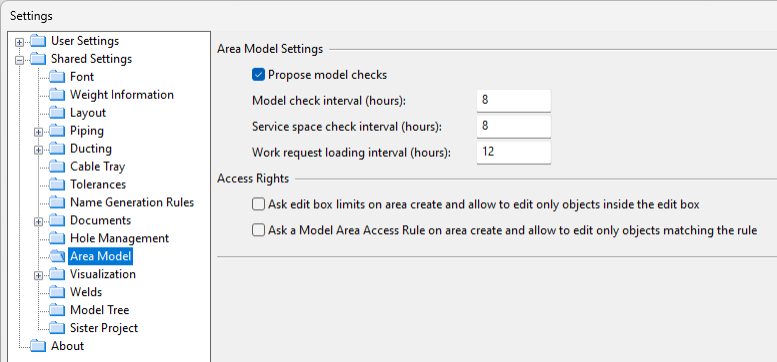Expand the User Settings node
This screenshot has height=362, width=777.
tap(19, 42)
